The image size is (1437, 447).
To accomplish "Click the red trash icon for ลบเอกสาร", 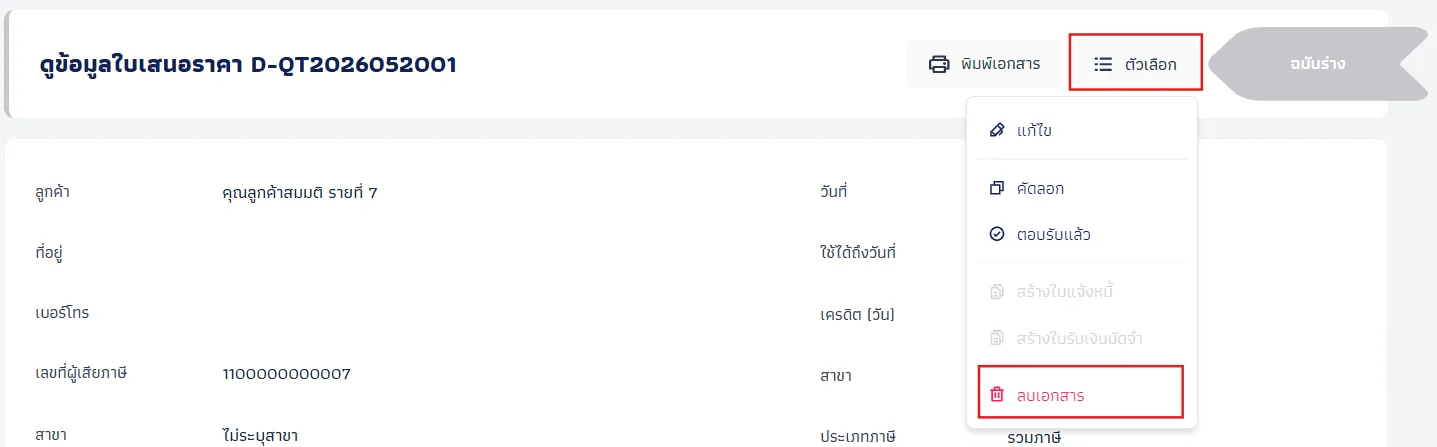I will click(x=996, y=395).
